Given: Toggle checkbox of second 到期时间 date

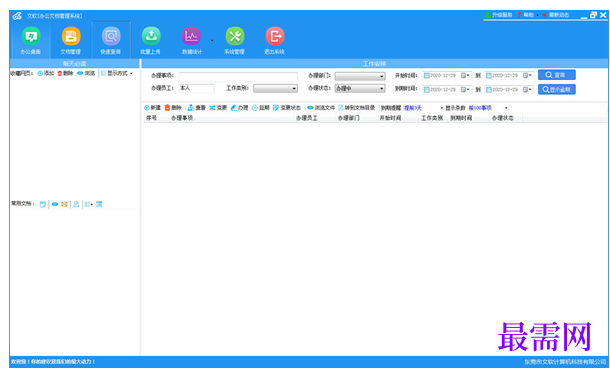Looking at the screenshot, I should (x=489, y=89).
